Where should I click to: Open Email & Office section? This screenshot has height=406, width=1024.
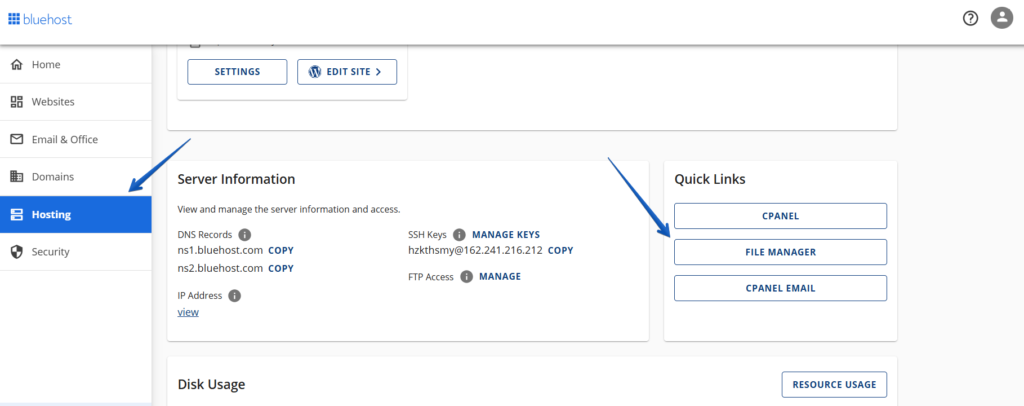[76, 139]
